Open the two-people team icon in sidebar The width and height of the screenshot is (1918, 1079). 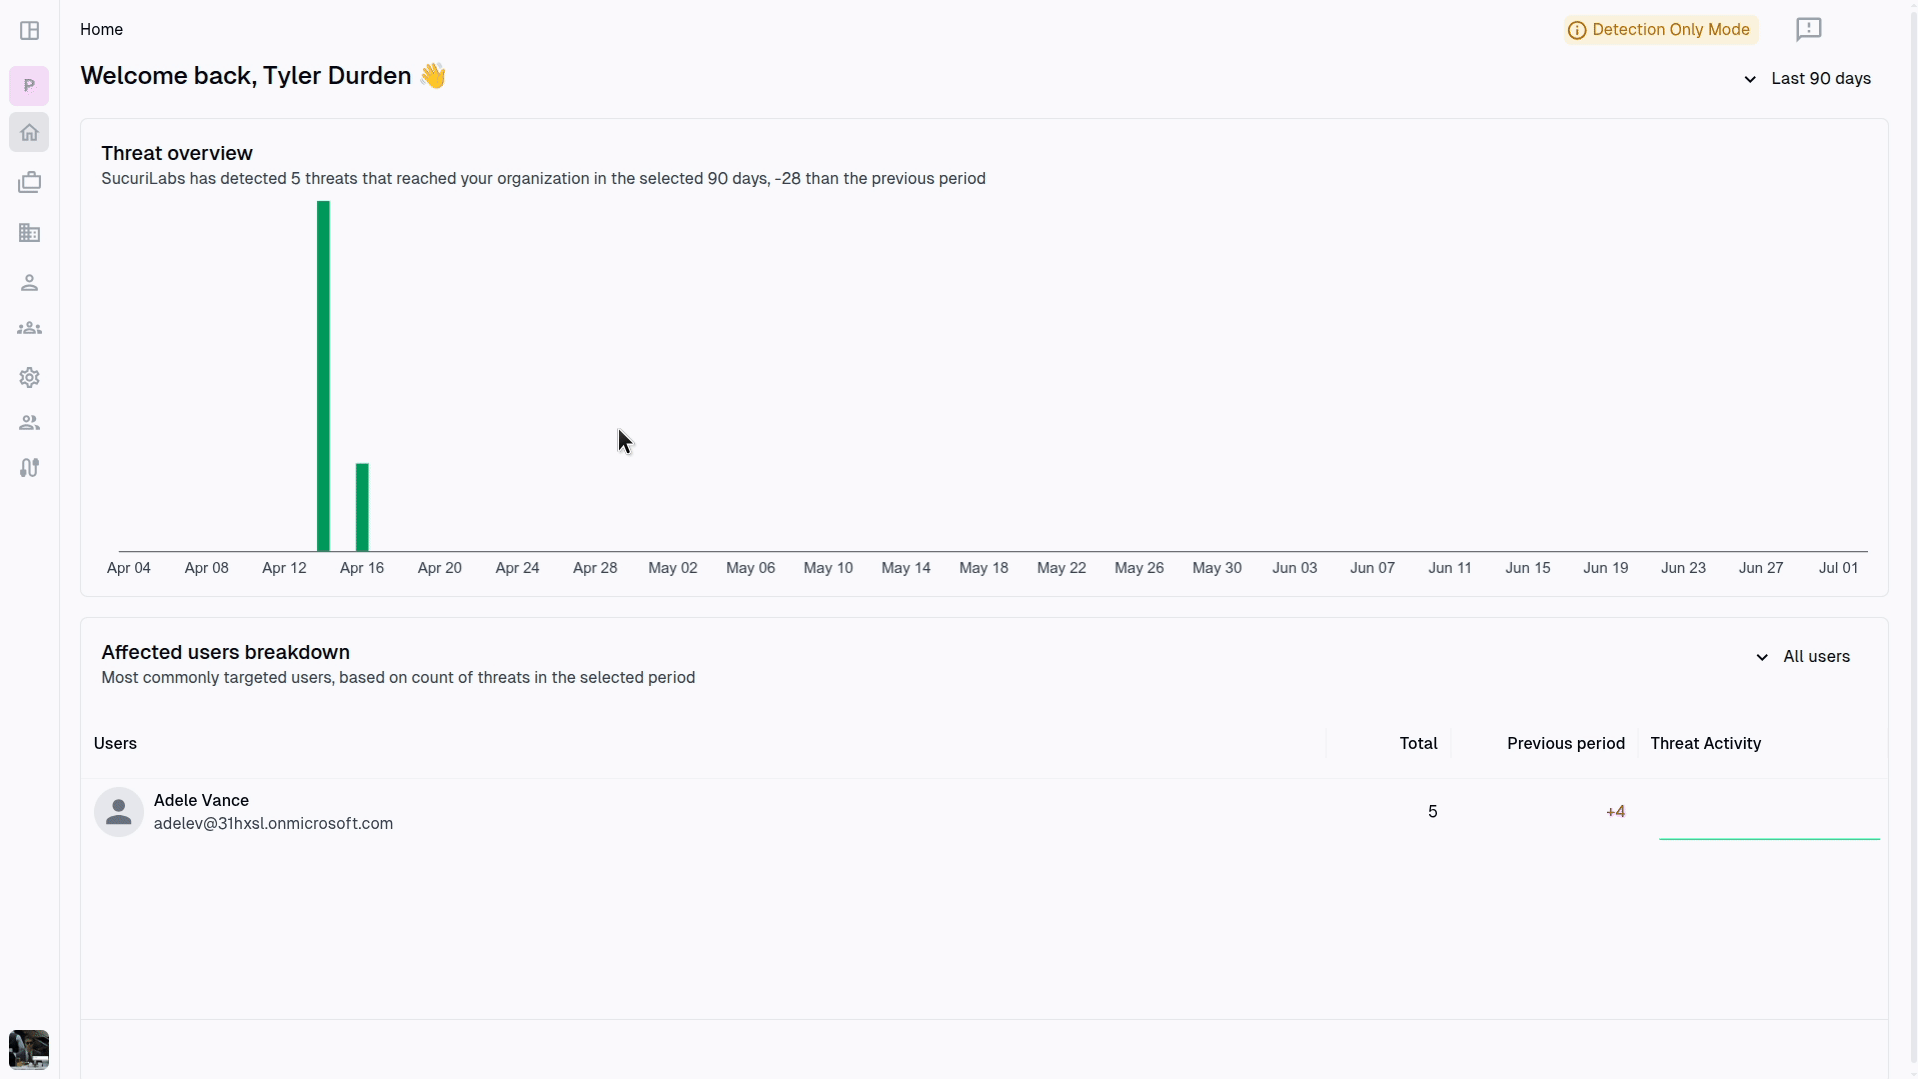pyautogui.click(x=29, y=423)
